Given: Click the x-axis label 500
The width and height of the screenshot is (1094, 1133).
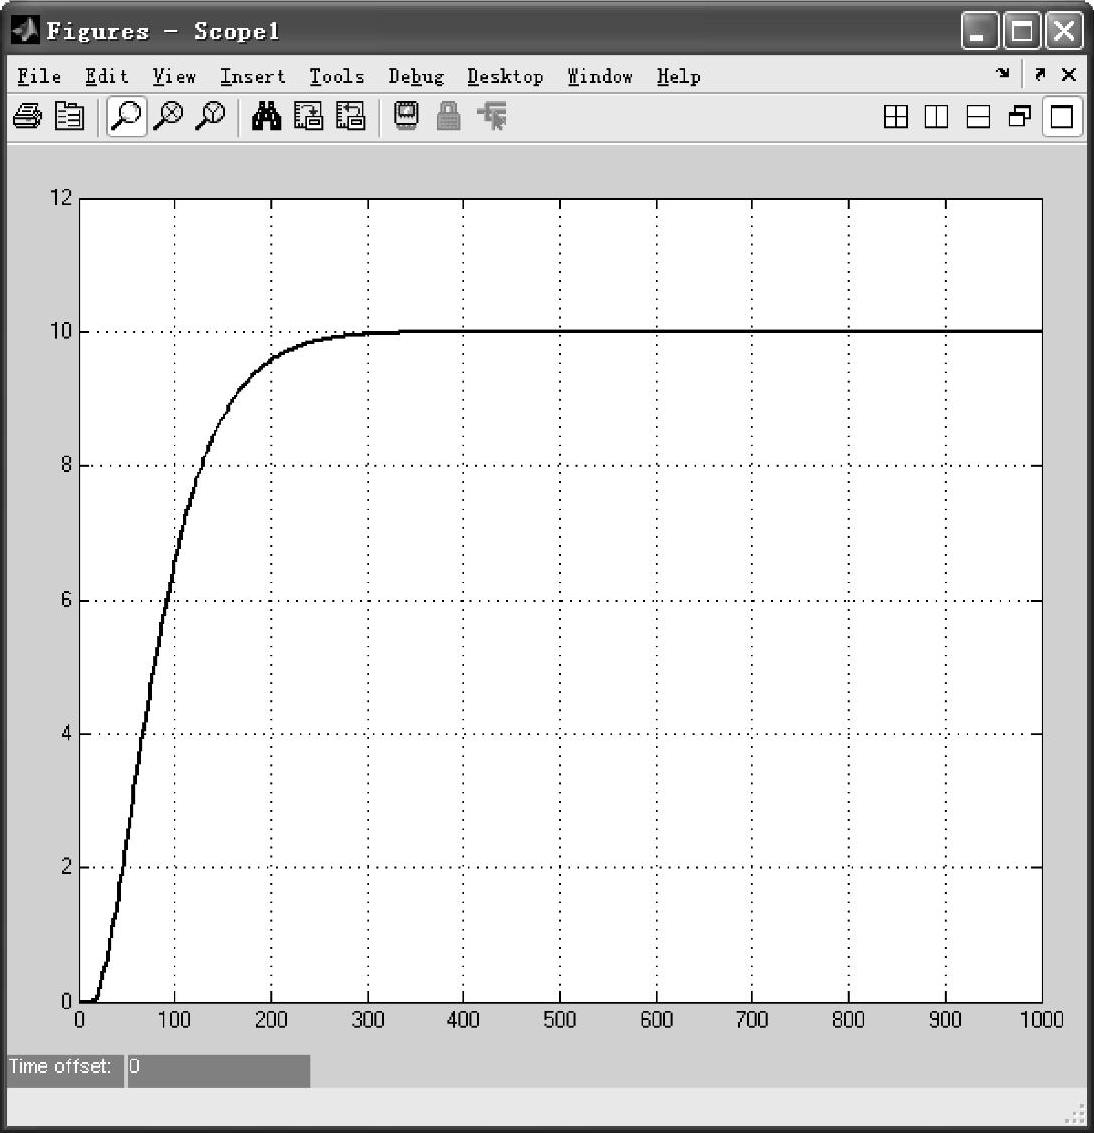Looking at the screenshot, I should [x=559, y=1020].
